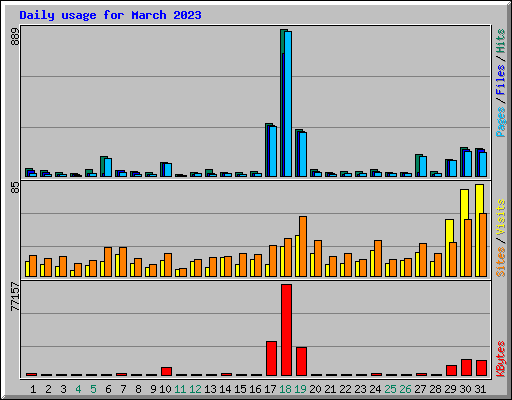This screenshot has height=400, width=512.
Task: Click the red KBytes bar for day 18
Action: coord(286,330)
